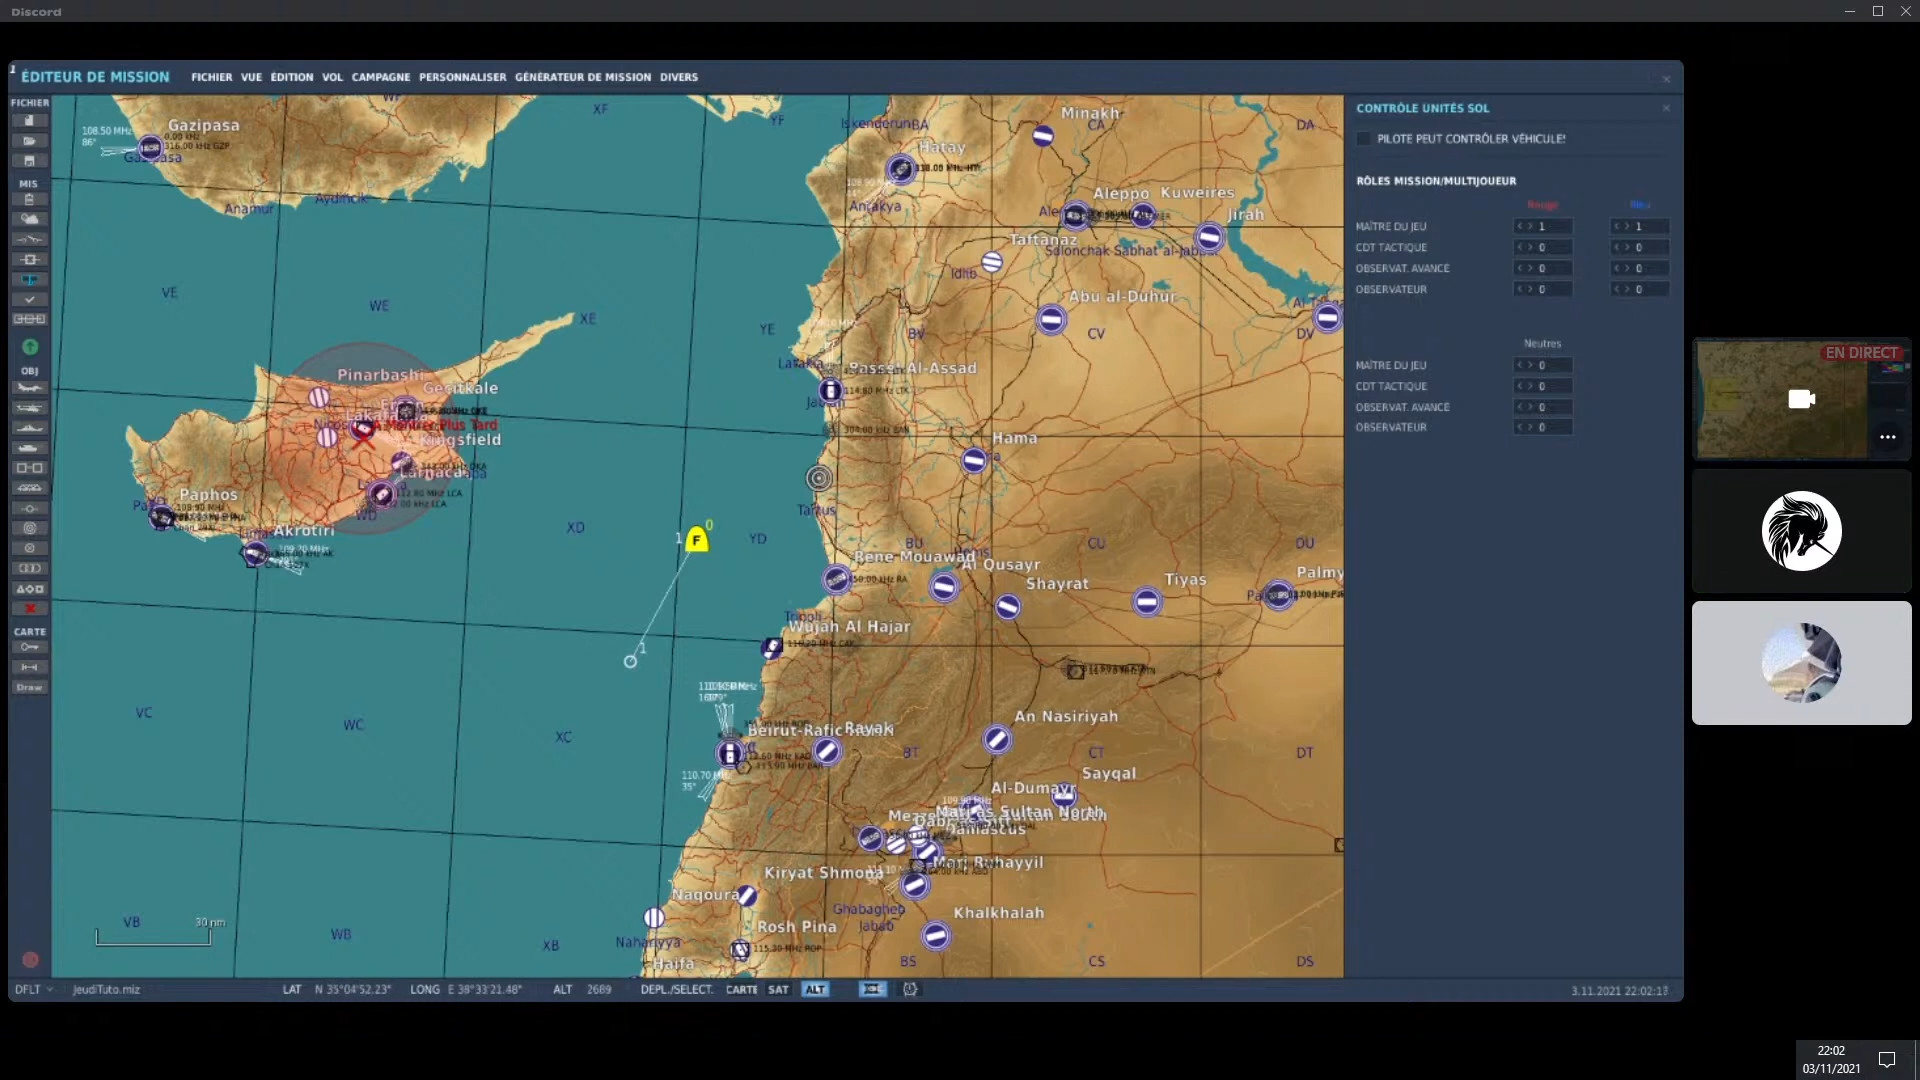
Task: Click the EN DIRECT stream thumbnail
Action: 1780,400
